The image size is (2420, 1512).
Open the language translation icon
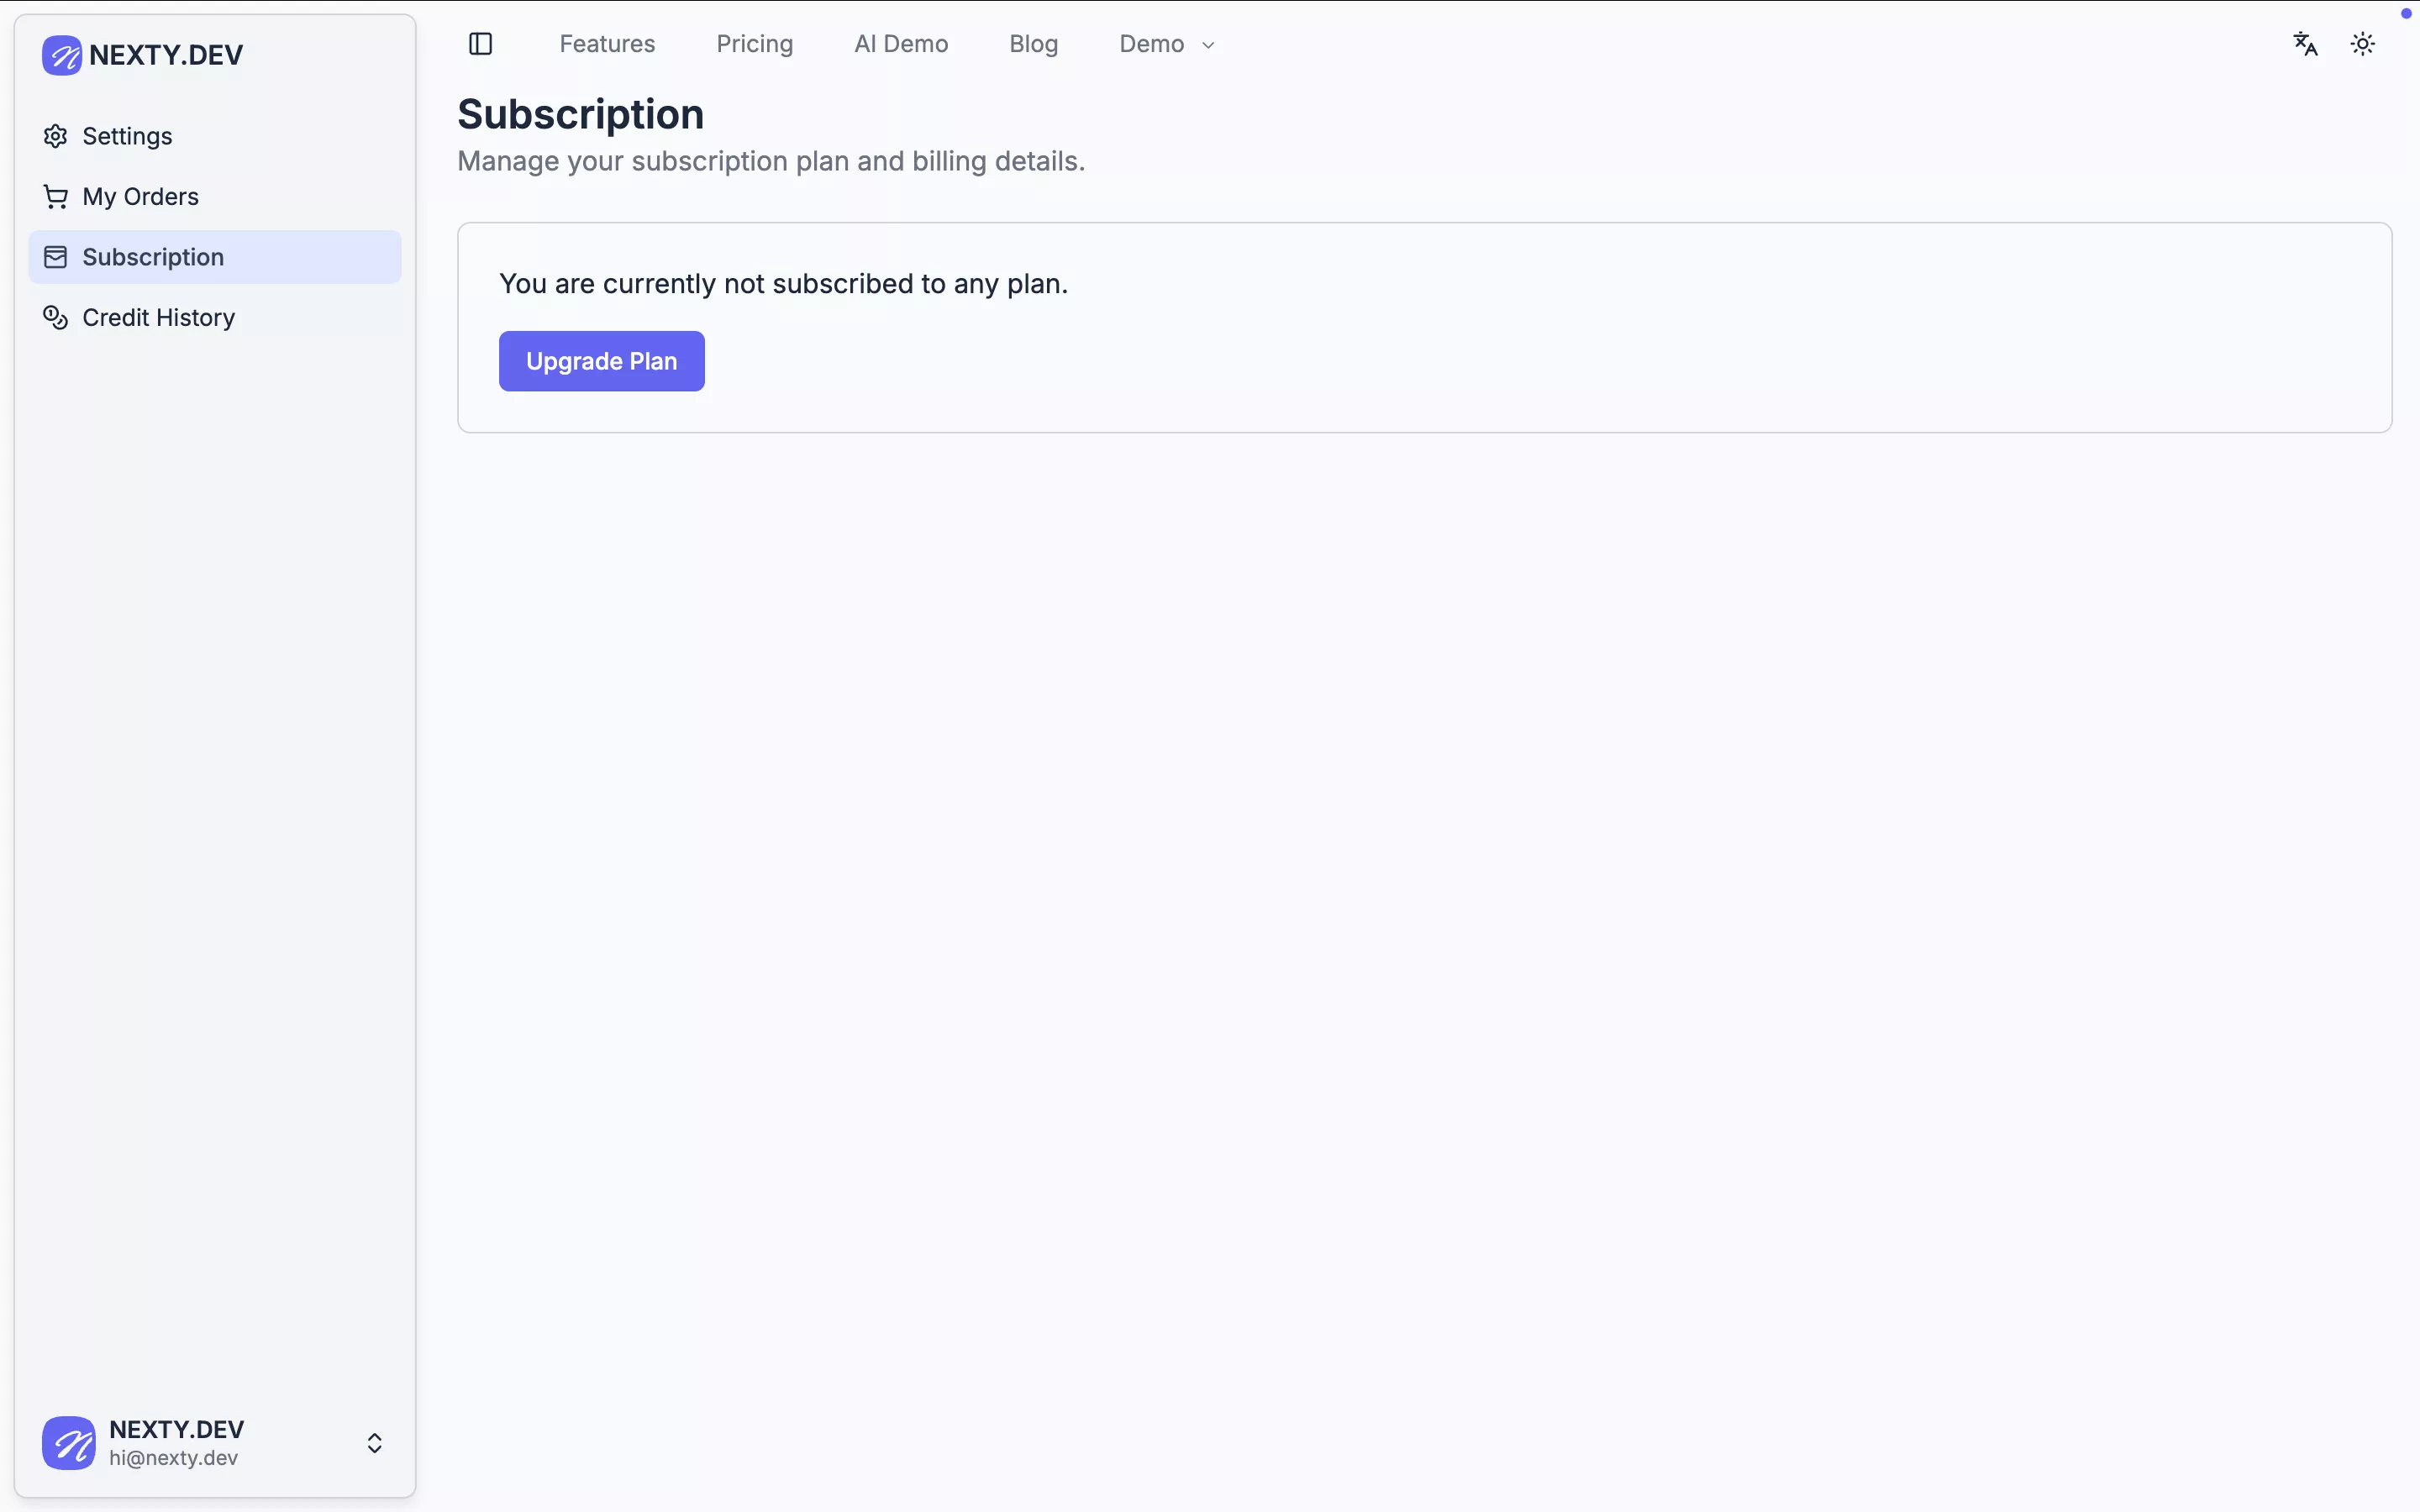[2305, 44]
